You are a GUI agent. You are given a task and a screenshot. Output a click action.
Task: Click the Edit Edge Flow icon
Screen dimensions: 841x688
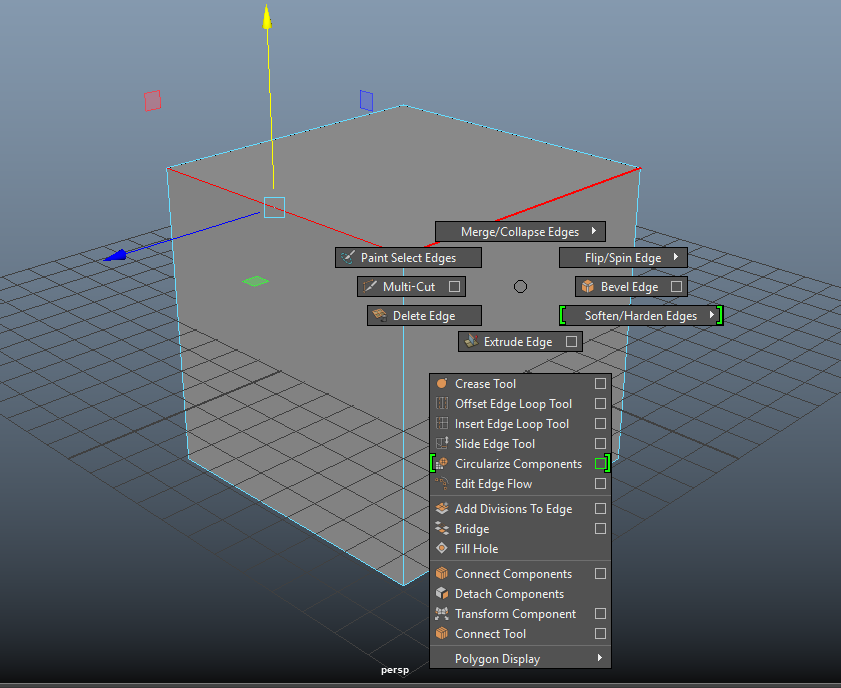442,483
